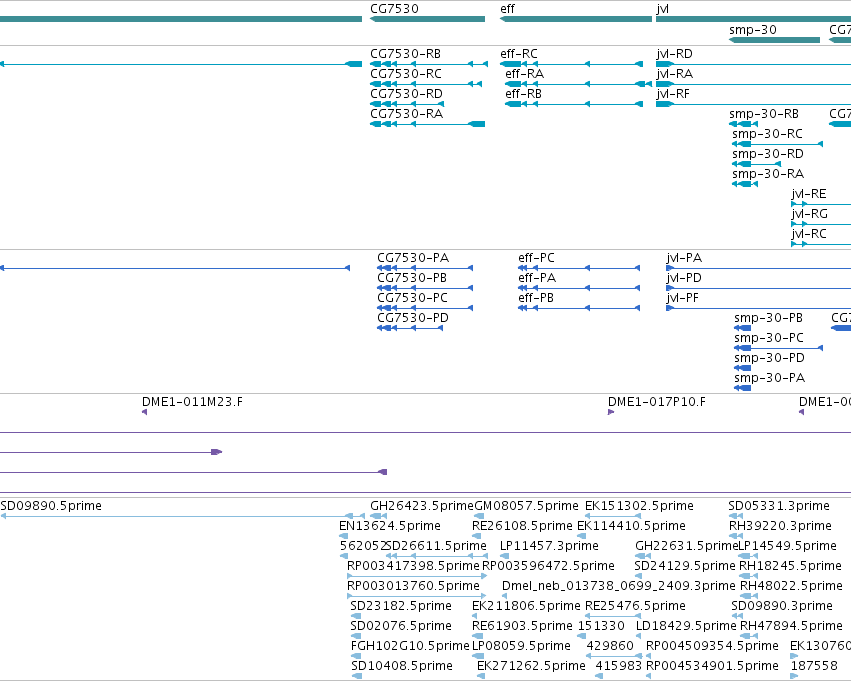Screen dimensions: 851x681
Task: Select transcript CG7530-RB
Action: click(405, 54)
